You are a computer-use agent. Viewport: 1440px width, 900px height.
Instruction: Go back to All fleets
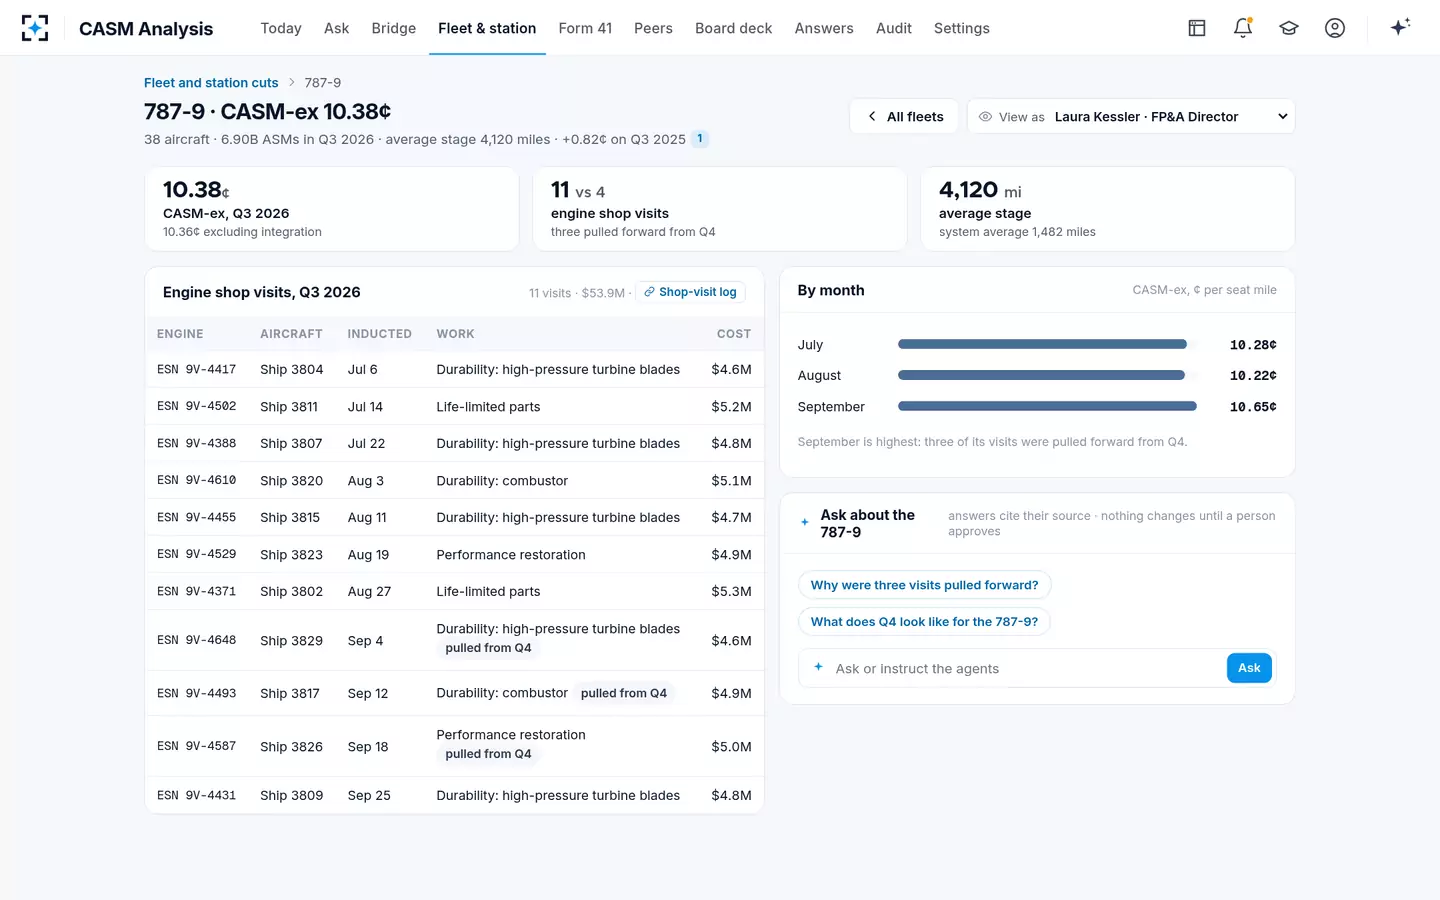(904, 116)
